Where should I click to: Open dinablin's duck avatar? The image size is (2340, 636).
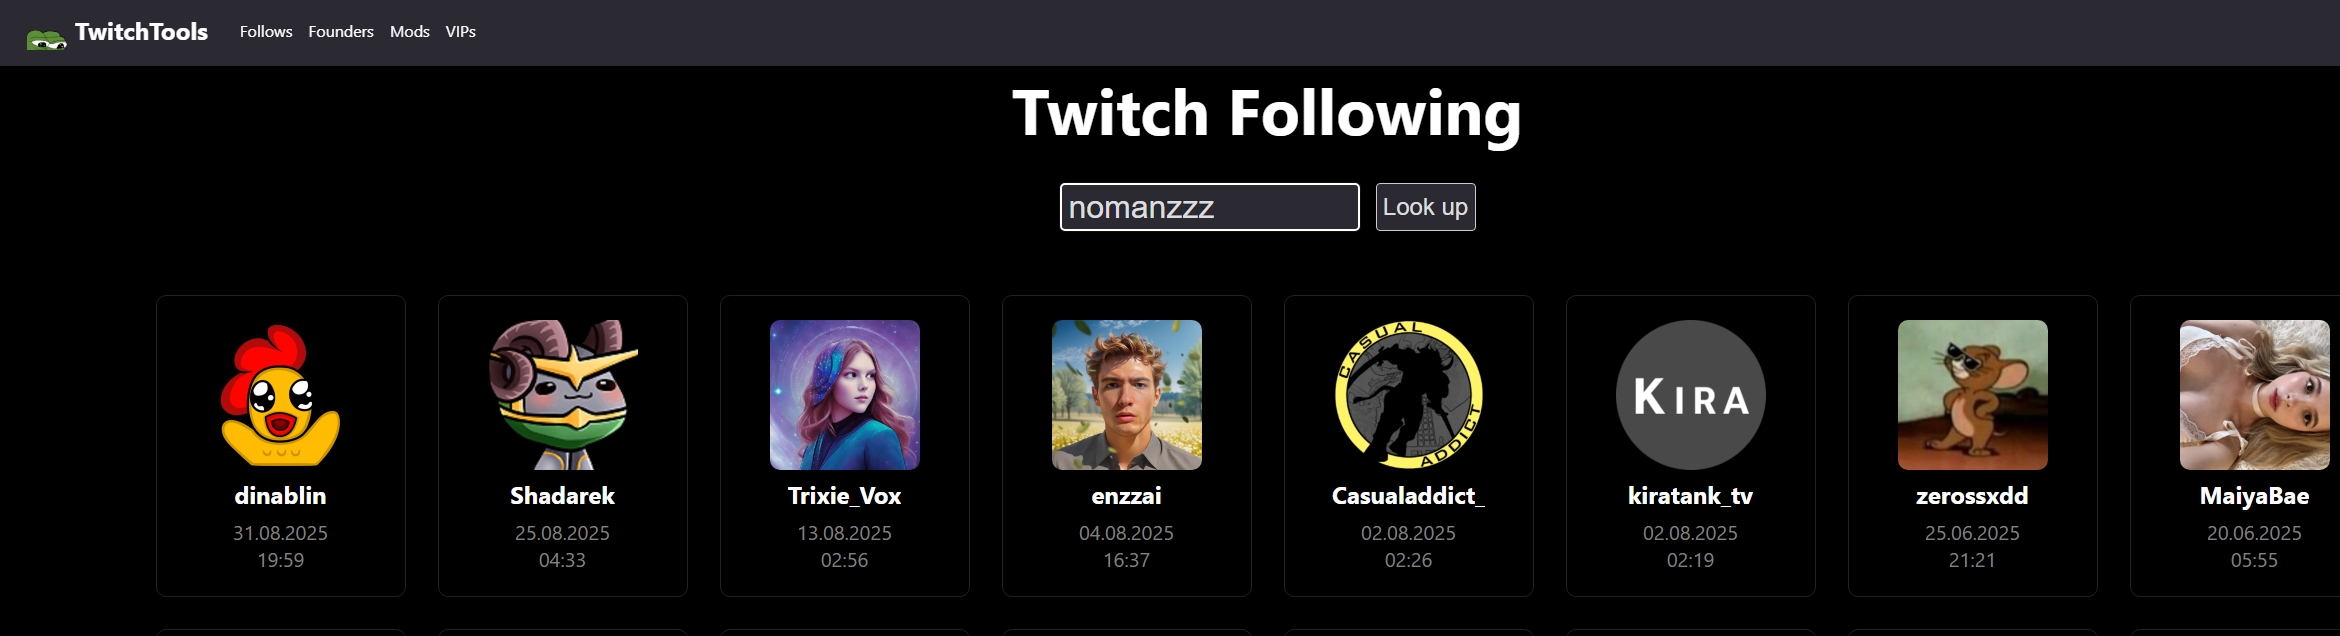[281, 395]
